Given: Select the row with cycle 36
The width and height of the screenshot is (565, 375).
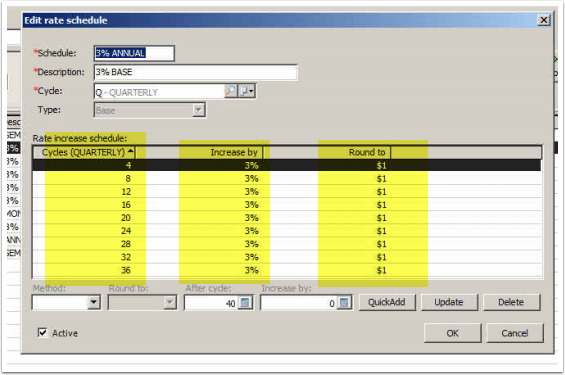Looking at the screenshot, I should [x=287, y=270].
